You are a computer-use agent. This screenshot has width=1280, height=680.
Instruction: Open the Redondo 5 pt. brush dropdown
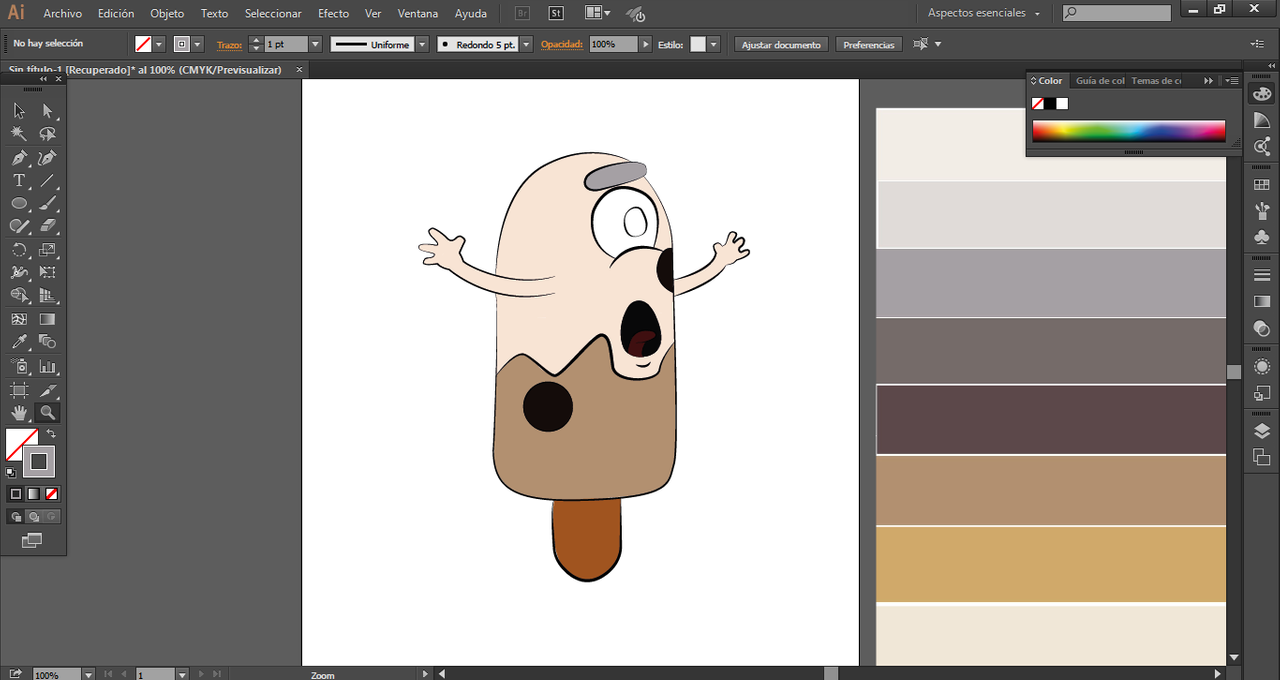526,45
